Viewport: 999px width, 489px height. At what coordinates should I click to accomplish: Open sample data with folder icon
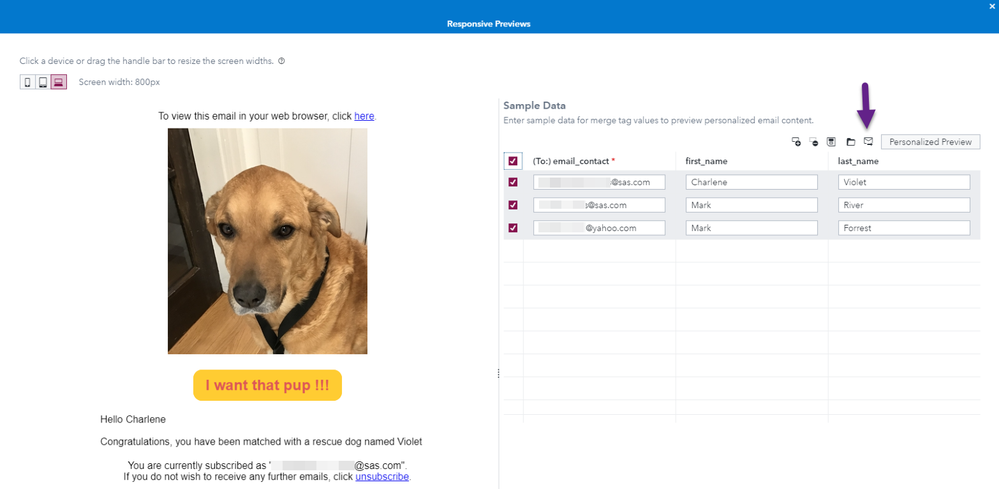(x=851, y=142)
